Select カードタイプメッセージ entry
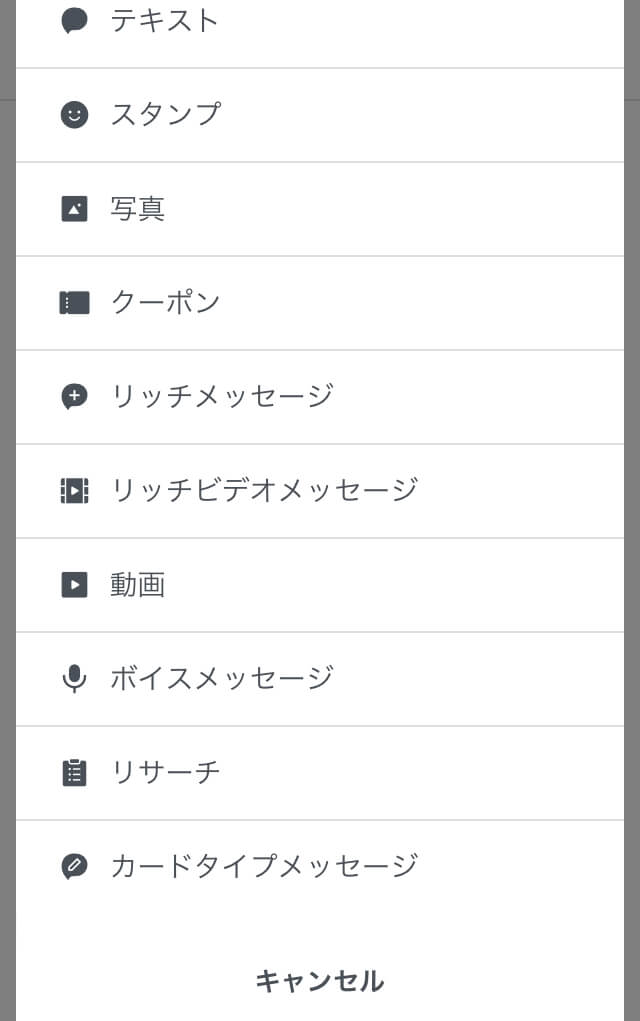 click(264, 866)
